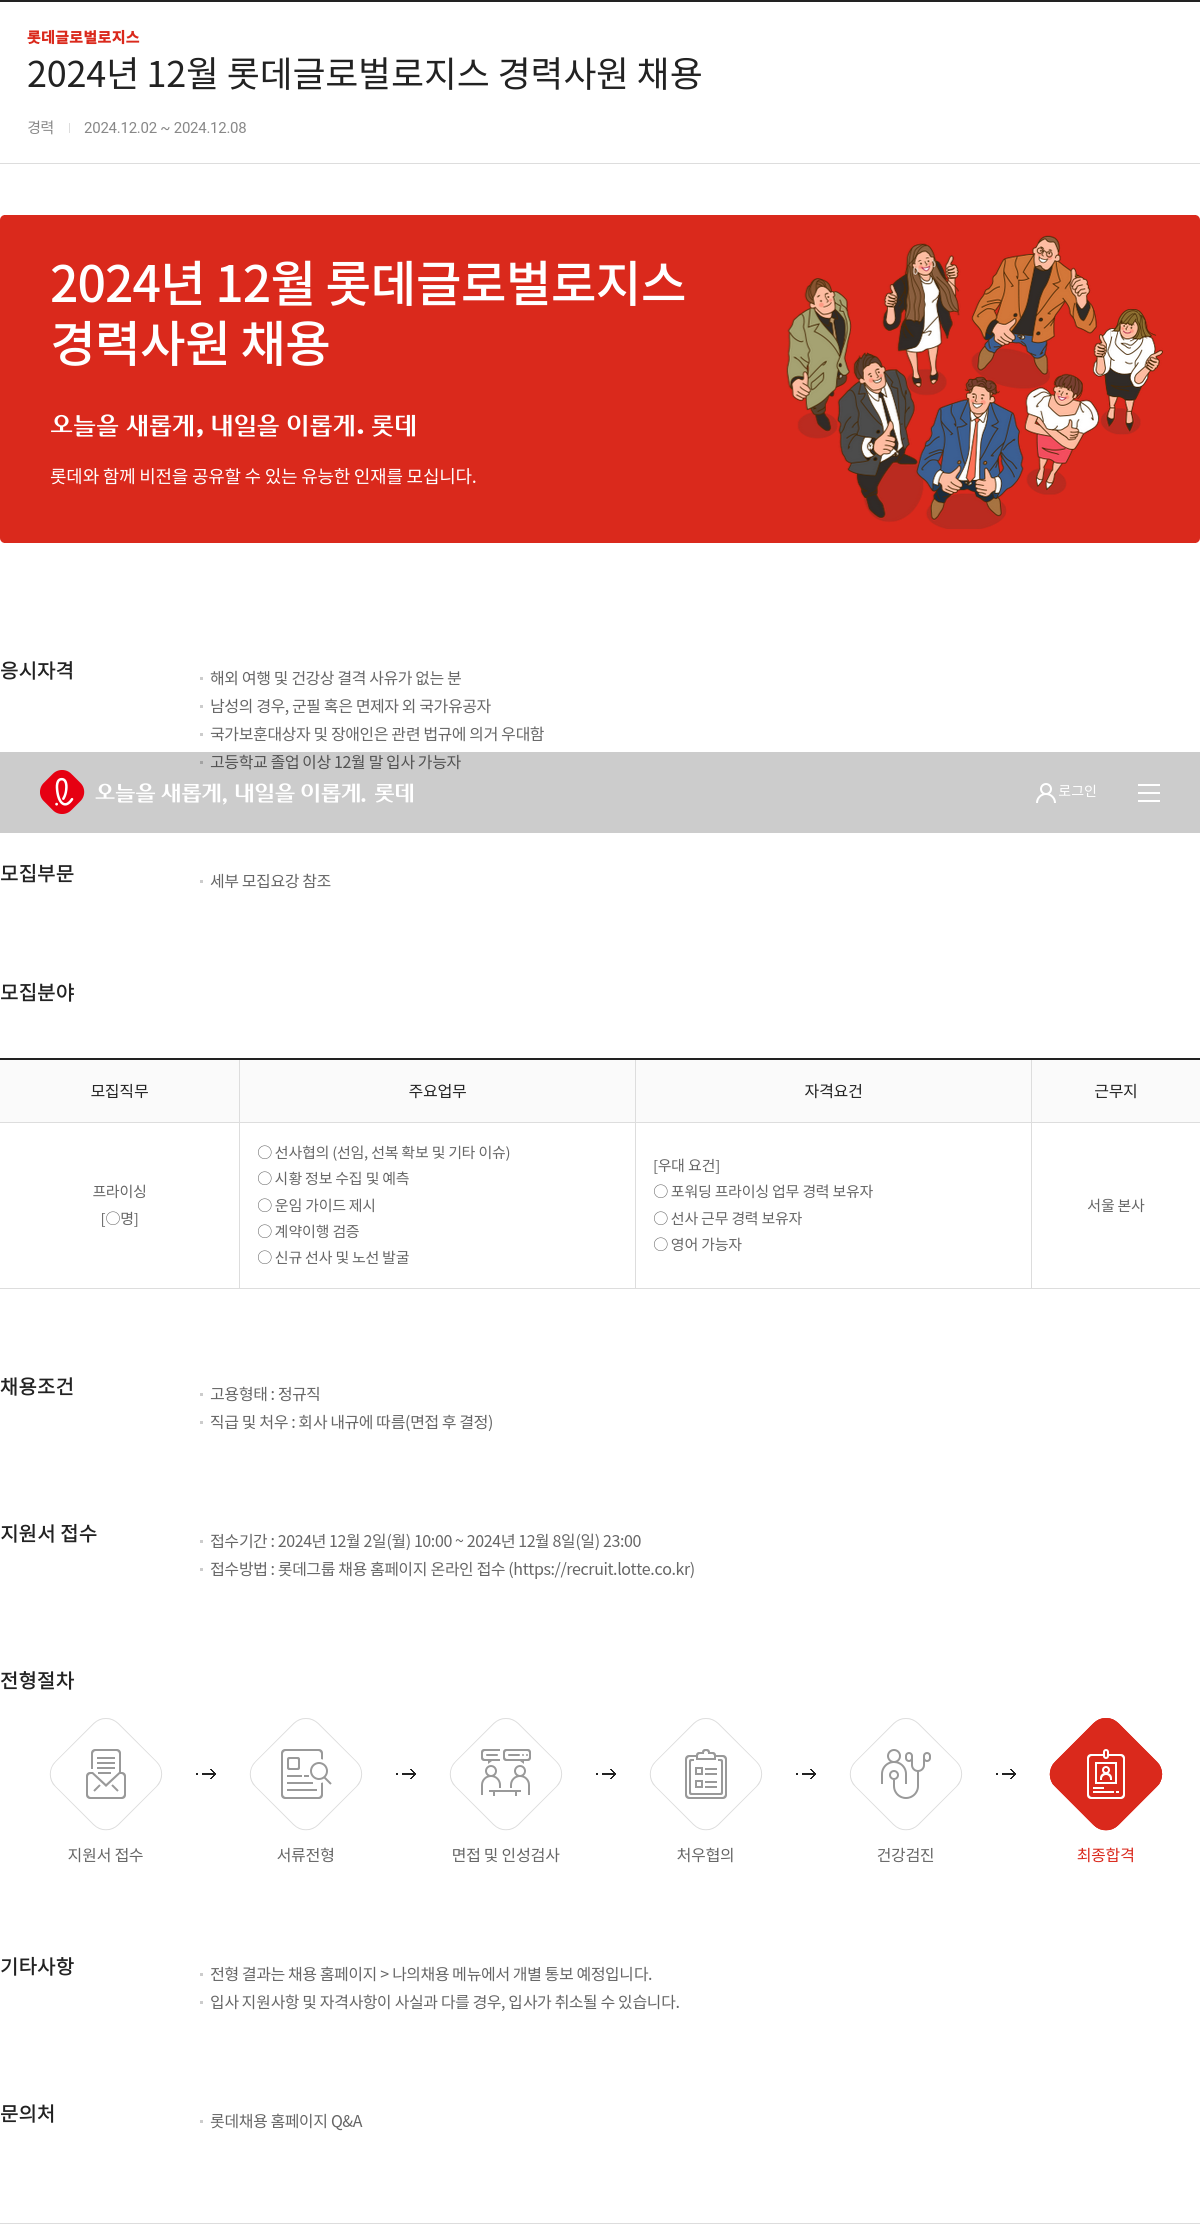Click 직급 및 처우 line

pos(351,1422)
